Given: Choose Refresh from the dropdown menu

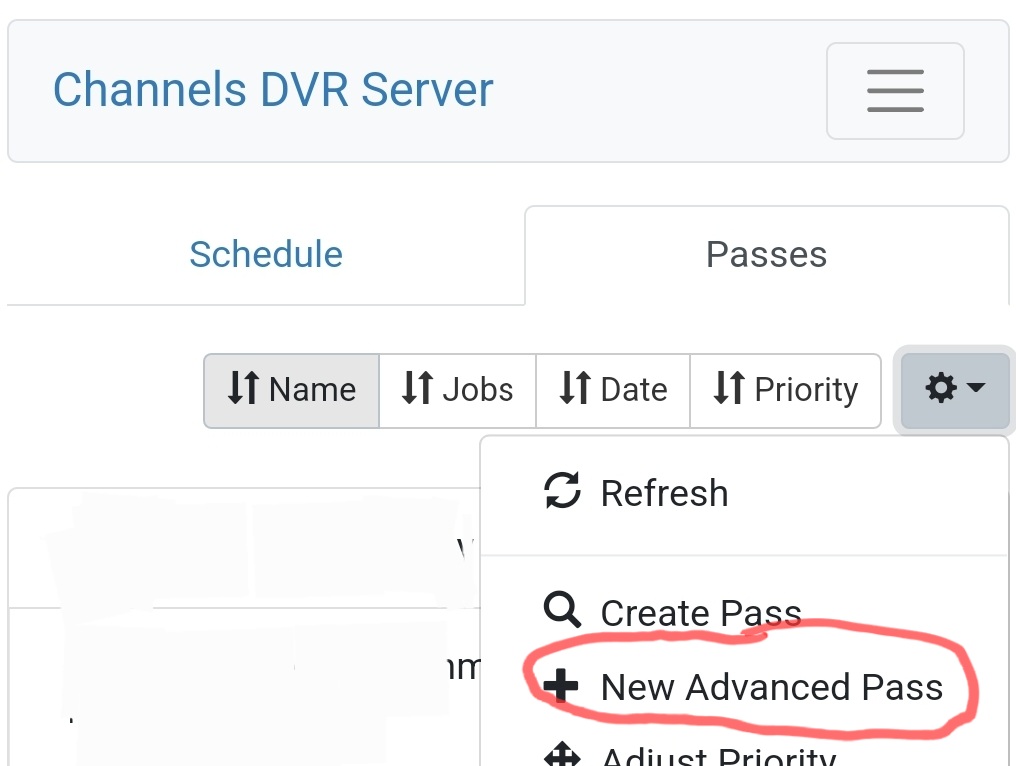Looking at the screenshot, I should [664, 493].
